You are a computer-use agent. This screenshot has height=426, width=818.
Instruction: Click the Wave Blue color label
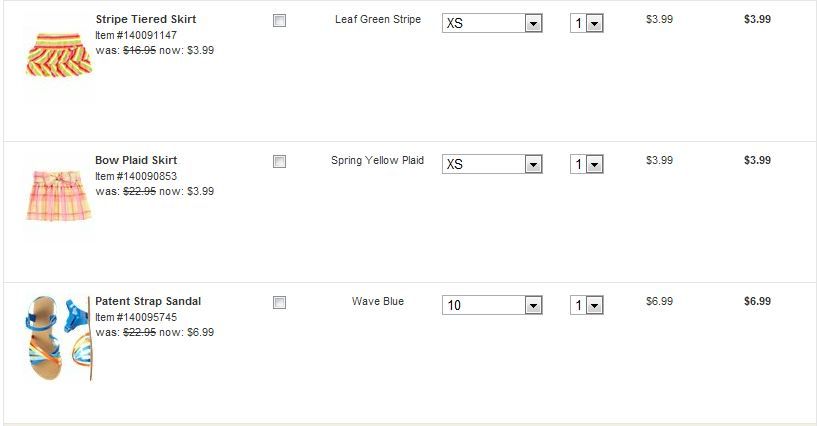click(378, 301)
